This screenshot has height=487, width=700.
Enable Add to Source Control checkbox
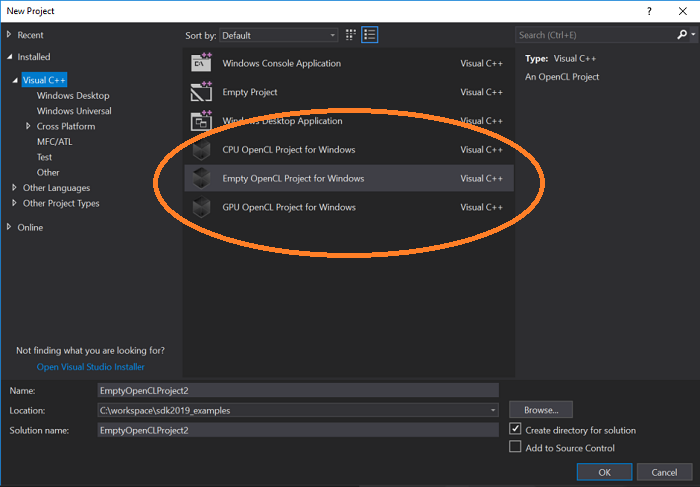pyautogui.click(x=515, y=447)
